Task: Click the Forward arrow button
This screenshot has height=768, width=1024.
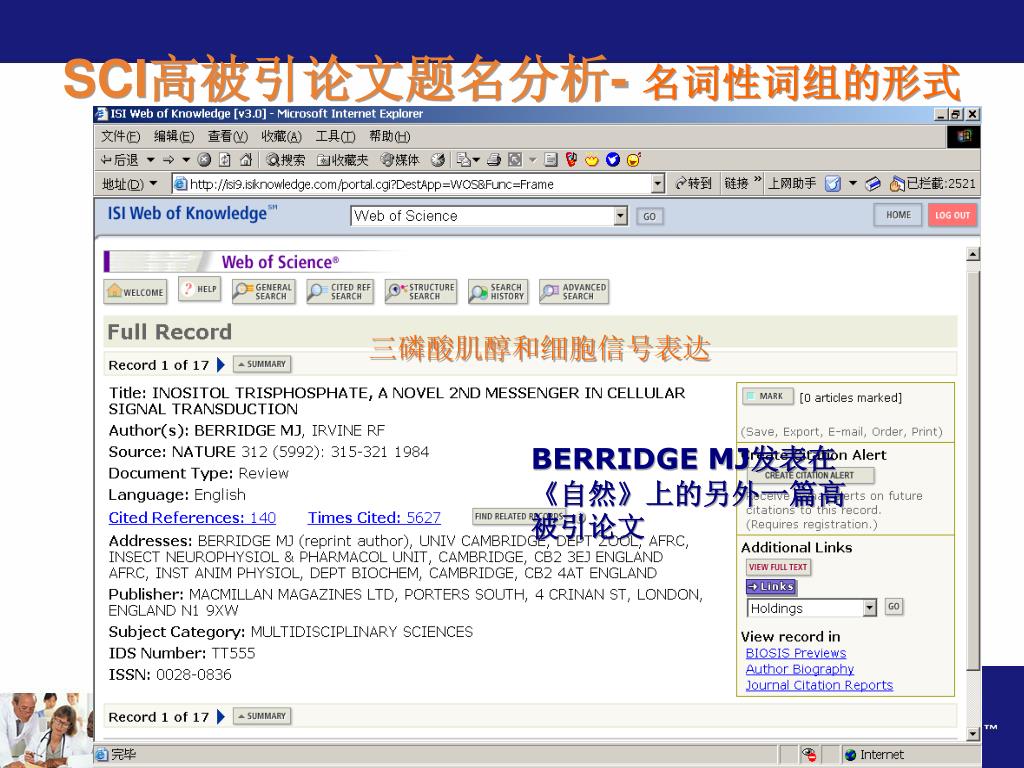Action: point(168,160)
